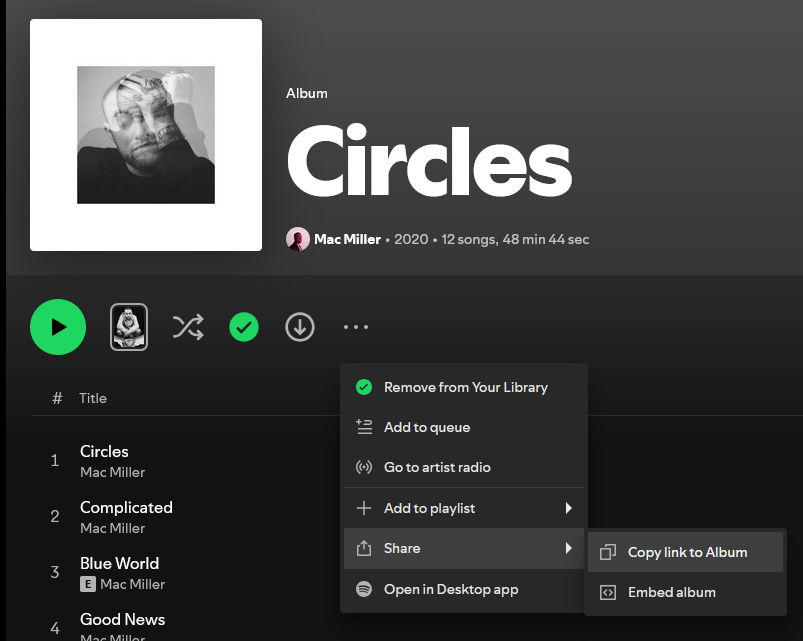Click the embed code icon
Screen dimensions: 803x641
(x=608, y=592)
